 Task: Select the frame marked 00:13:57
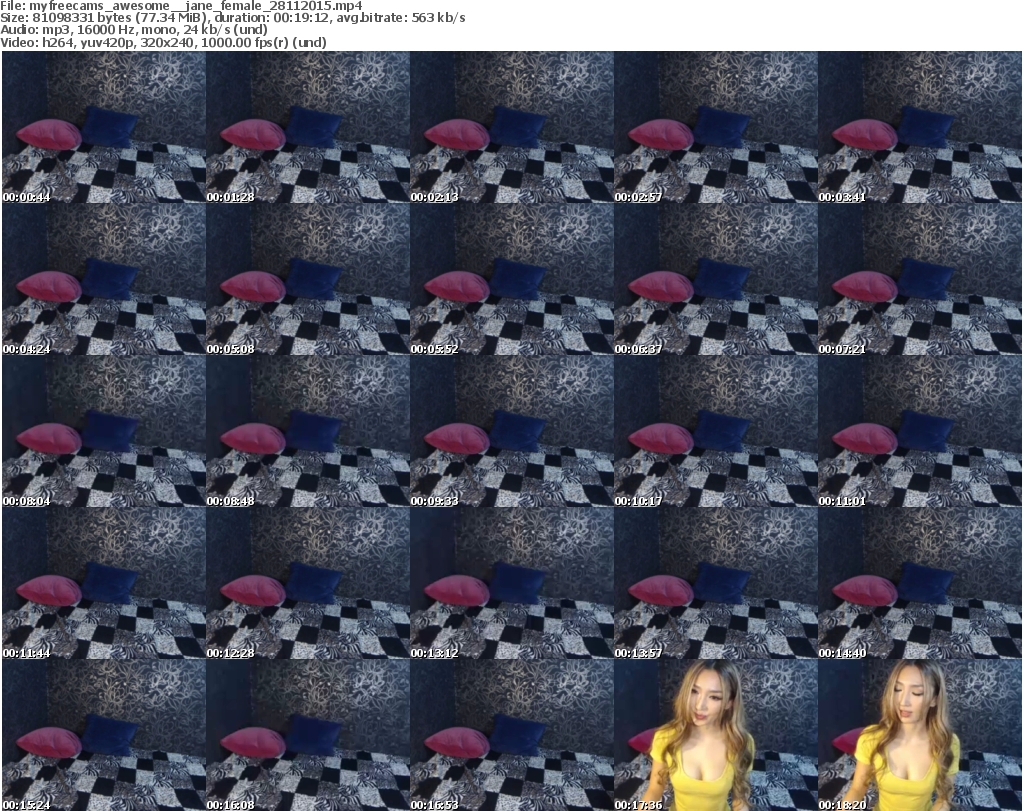pyautogui.click(x=715, y=584)
